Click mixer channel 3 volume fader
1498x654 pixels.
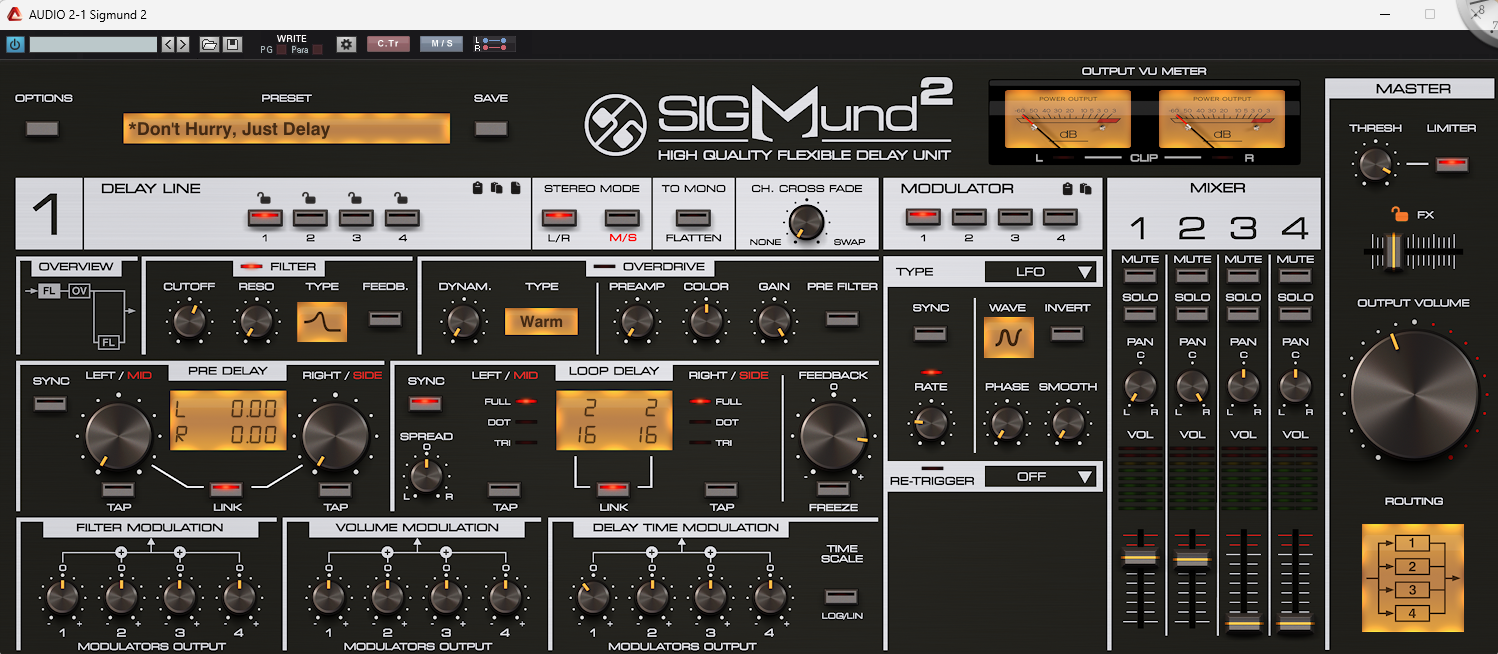[x=1243, y=624]
